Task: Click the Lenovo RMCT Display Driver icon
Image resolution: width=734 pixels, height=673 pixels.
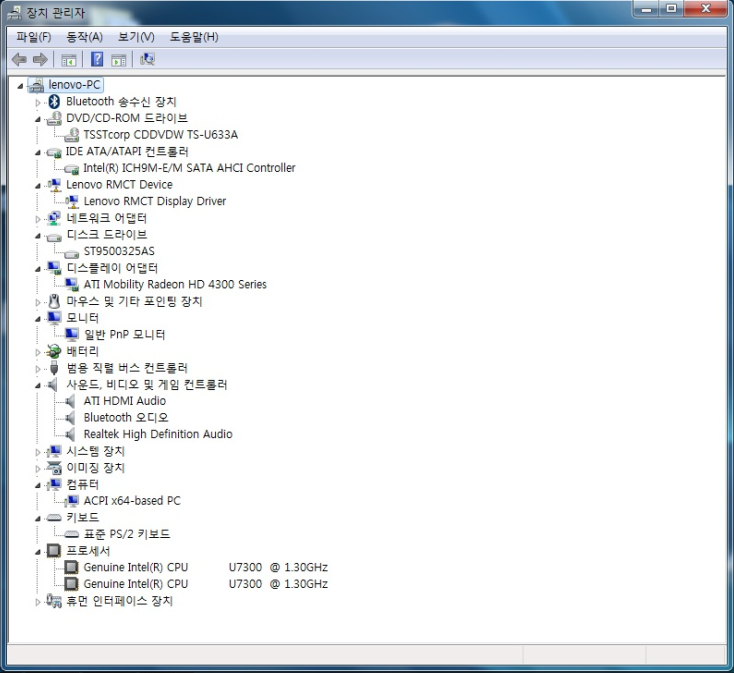Action: pyautogui.click(x=72, y=201)
